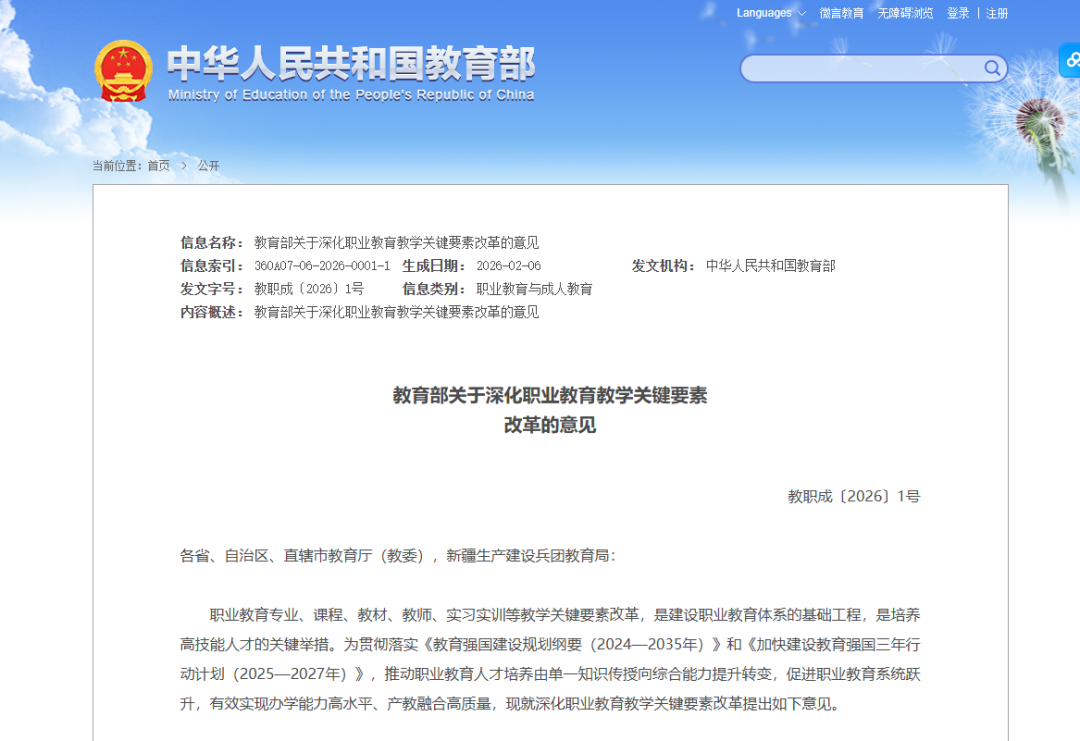Click the 内容概述 summary text
The height and width of the screenshot is (741, 1080).
coord(396,312)
